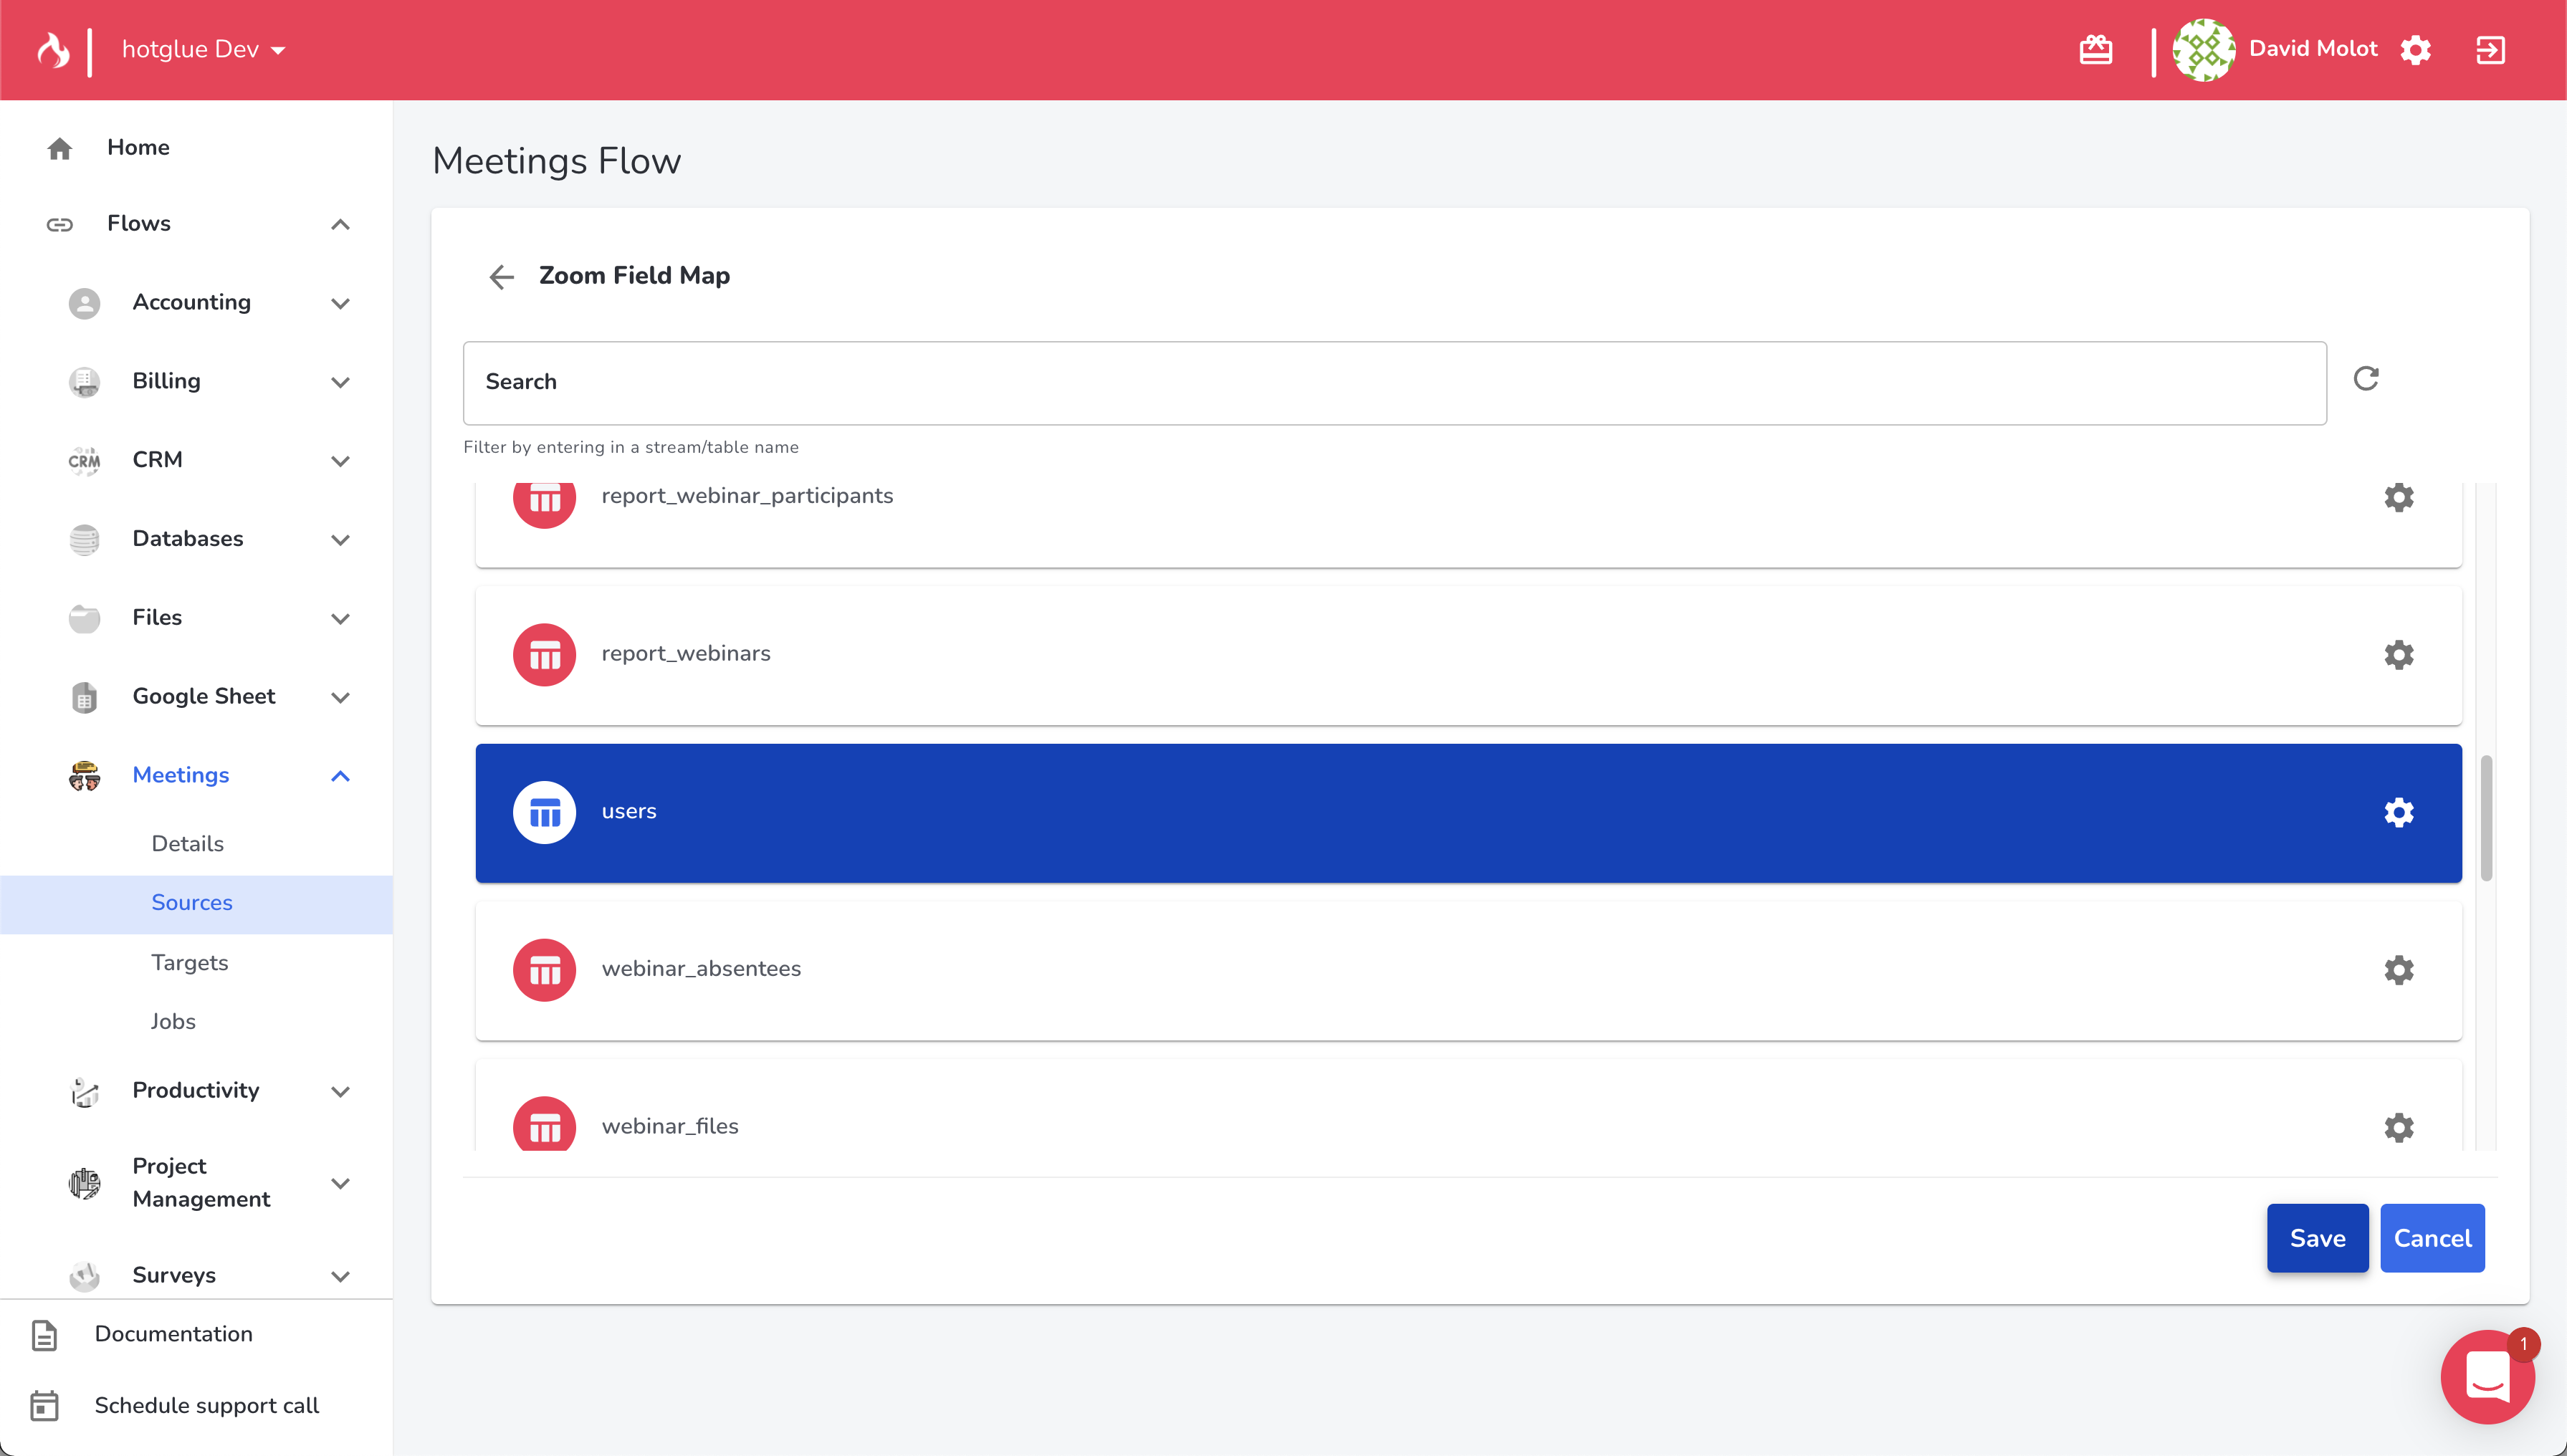2567x1456 pixels.
Task: Open settings gear for webinar_absentees stream
Action: click(2398, 970)
